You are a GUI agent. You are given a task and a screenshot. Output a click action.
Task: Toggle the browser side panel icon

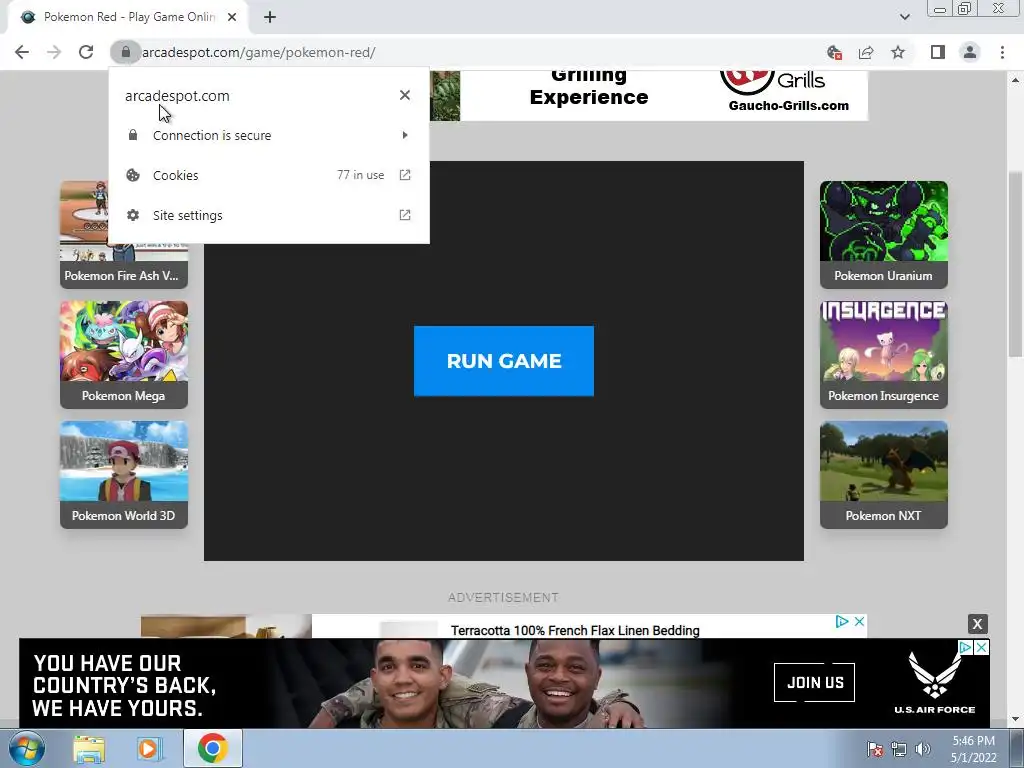(938, 52)
